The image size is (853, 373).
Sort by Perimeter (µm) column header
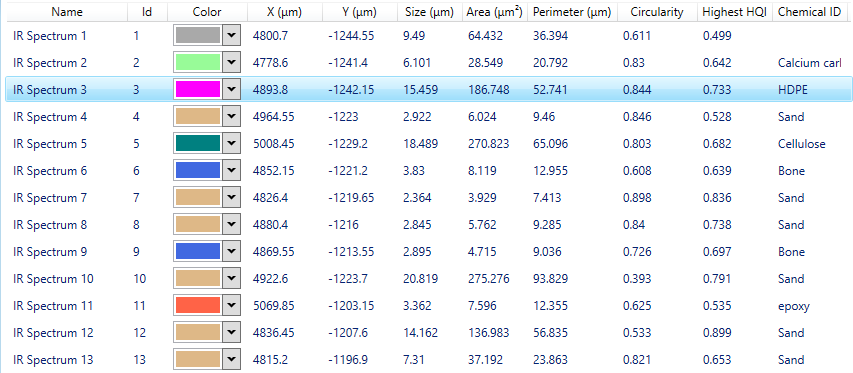coord(572,12)
